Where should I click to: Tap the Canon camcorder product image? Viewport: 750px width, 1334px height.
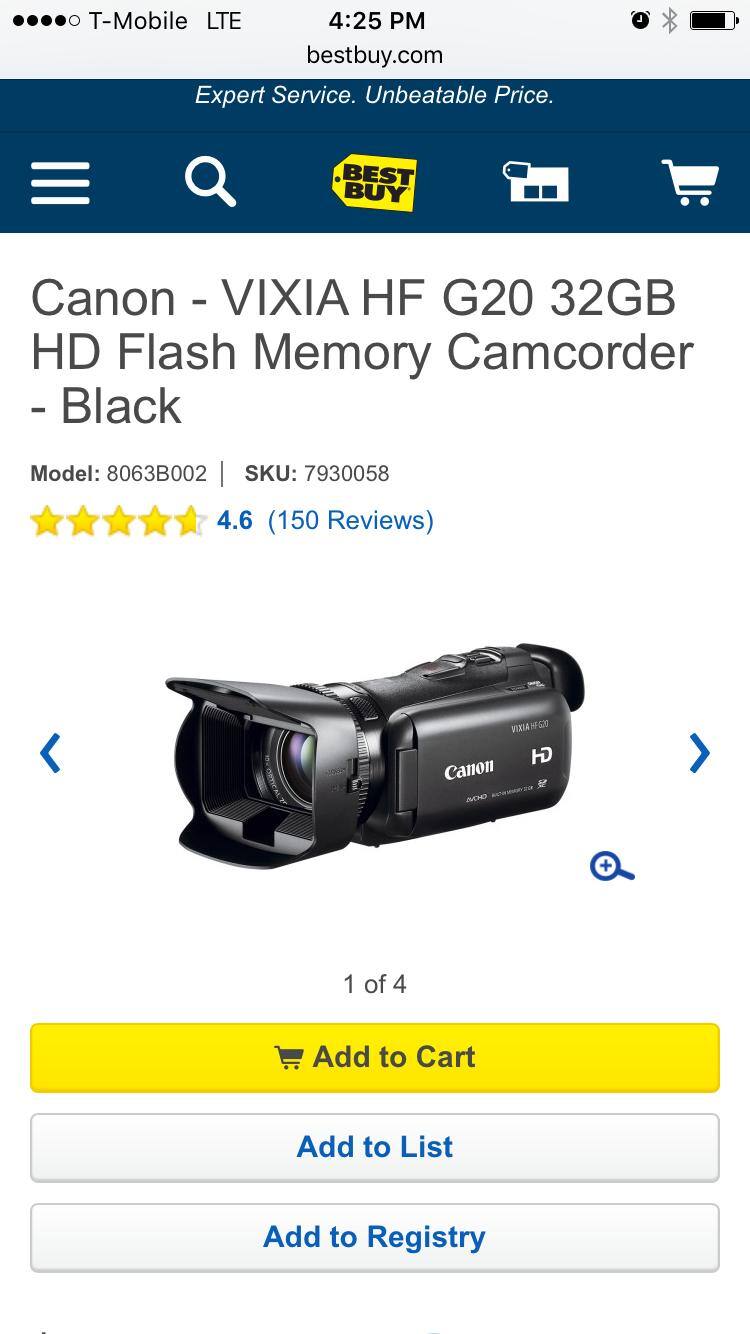[375, 757]
